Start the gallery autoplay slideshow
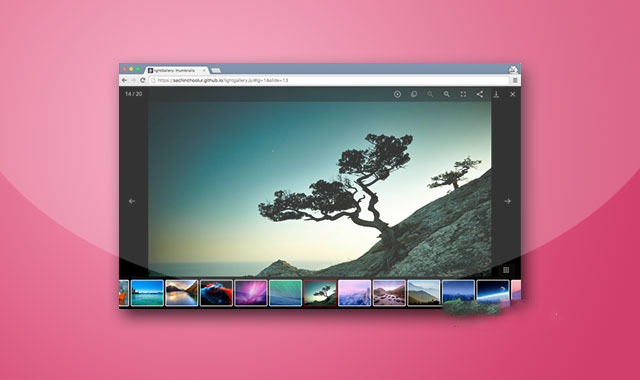640x380 pixels. 397,94
